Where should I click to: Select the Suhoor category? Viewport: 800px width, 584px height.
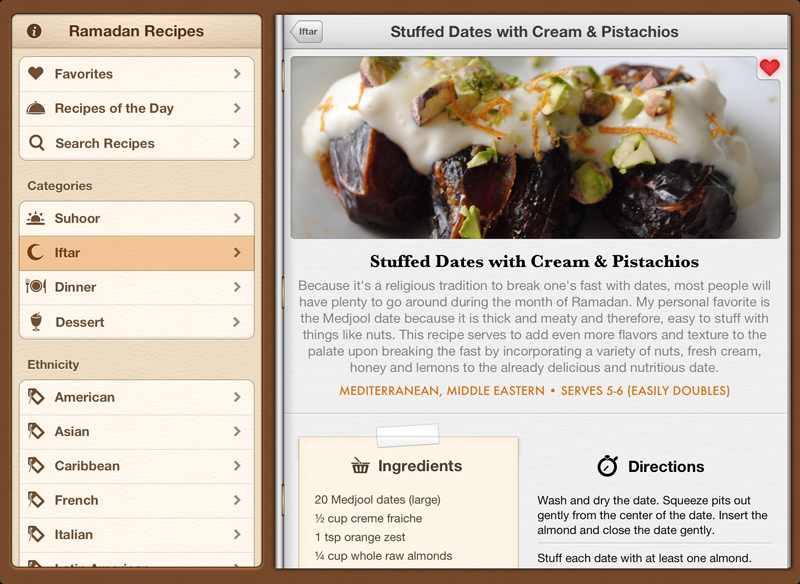coord(137,218)
